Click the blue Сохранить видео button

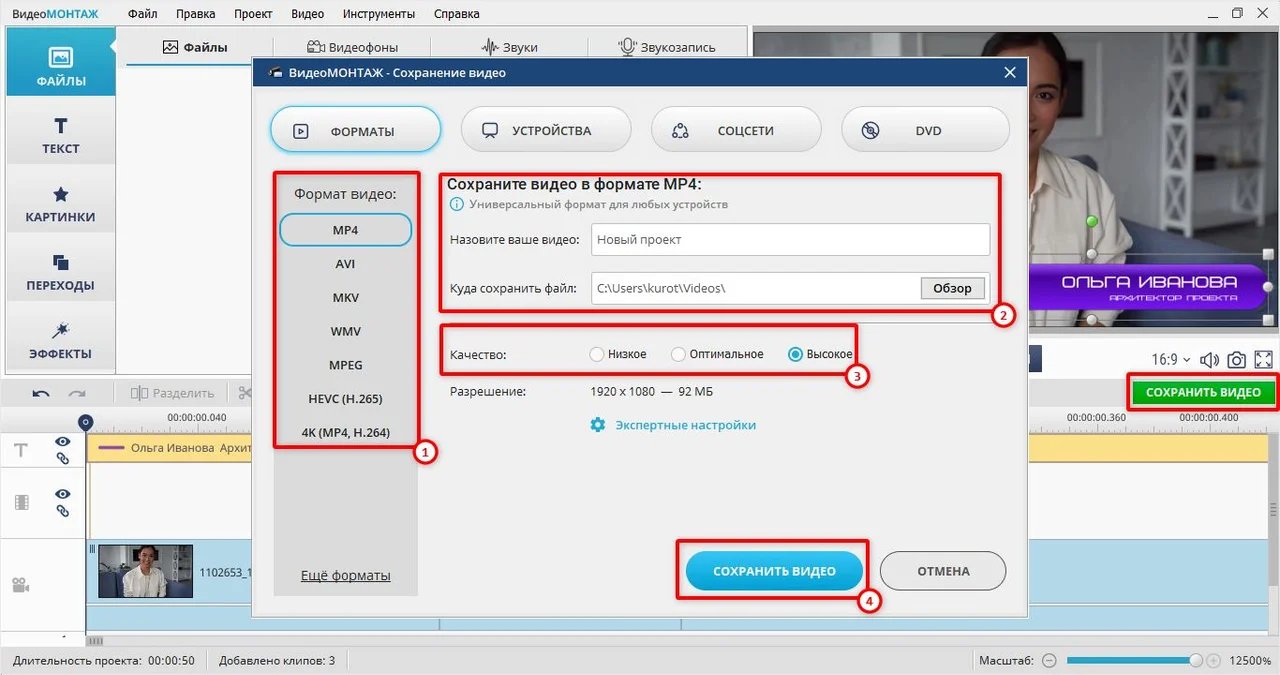pyautogui.click(x=774, y=571)
